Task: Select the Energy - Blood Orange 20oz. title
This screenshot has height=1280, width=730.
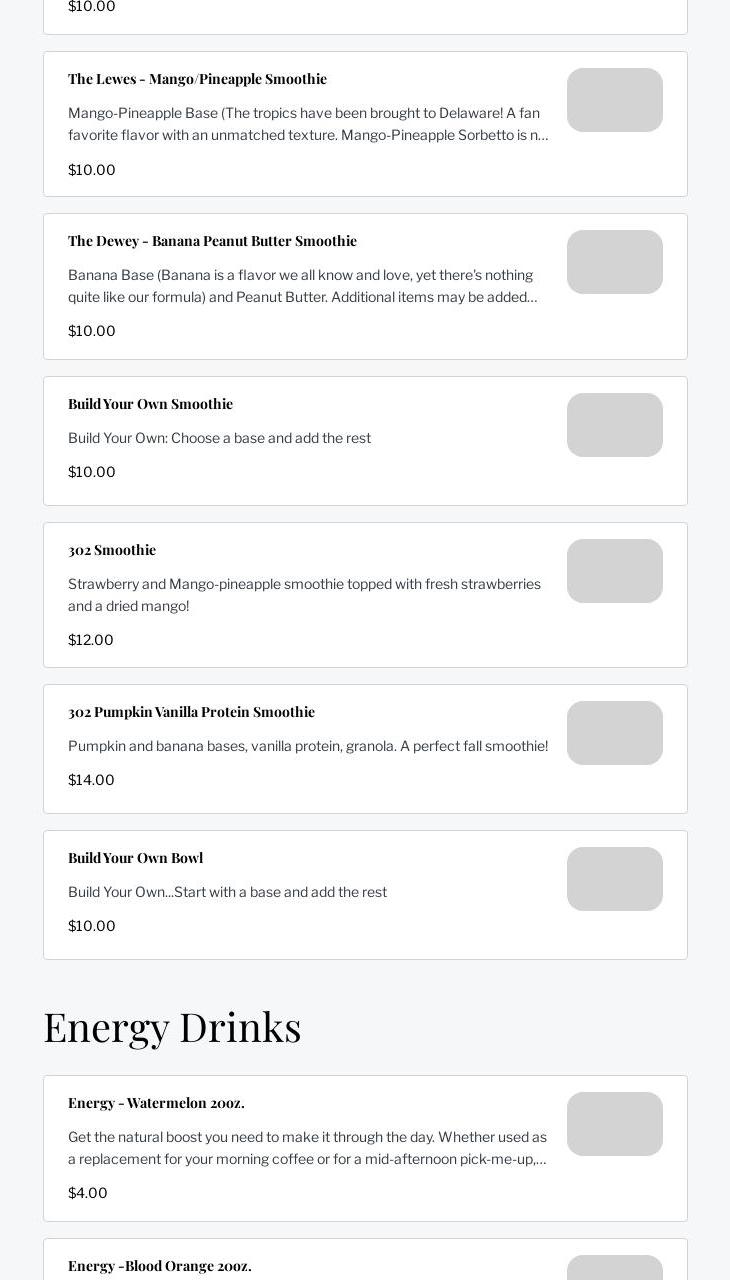Action: 160,1266
